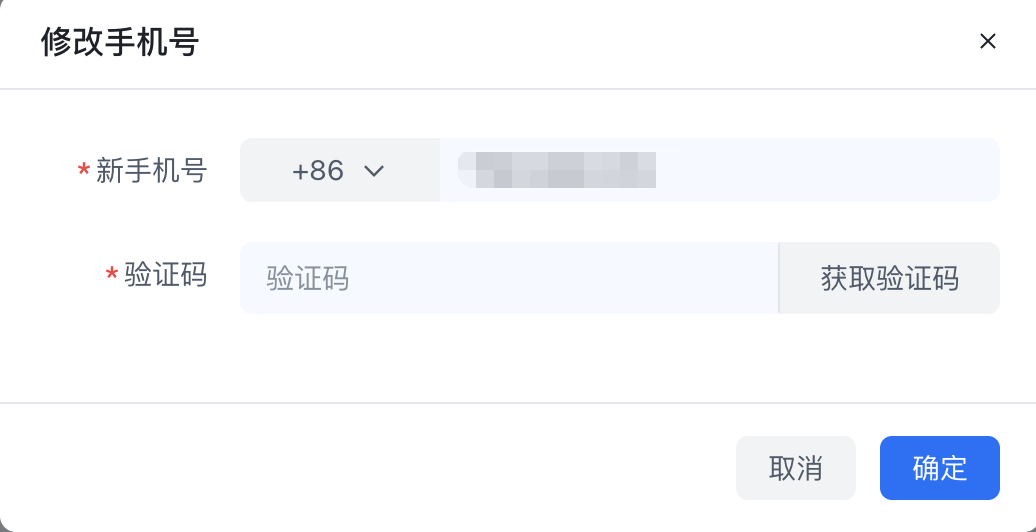Screen dimensions: 1036x532
Task: Focus the 新手机号 phone number field
Action: click(720, 170)
